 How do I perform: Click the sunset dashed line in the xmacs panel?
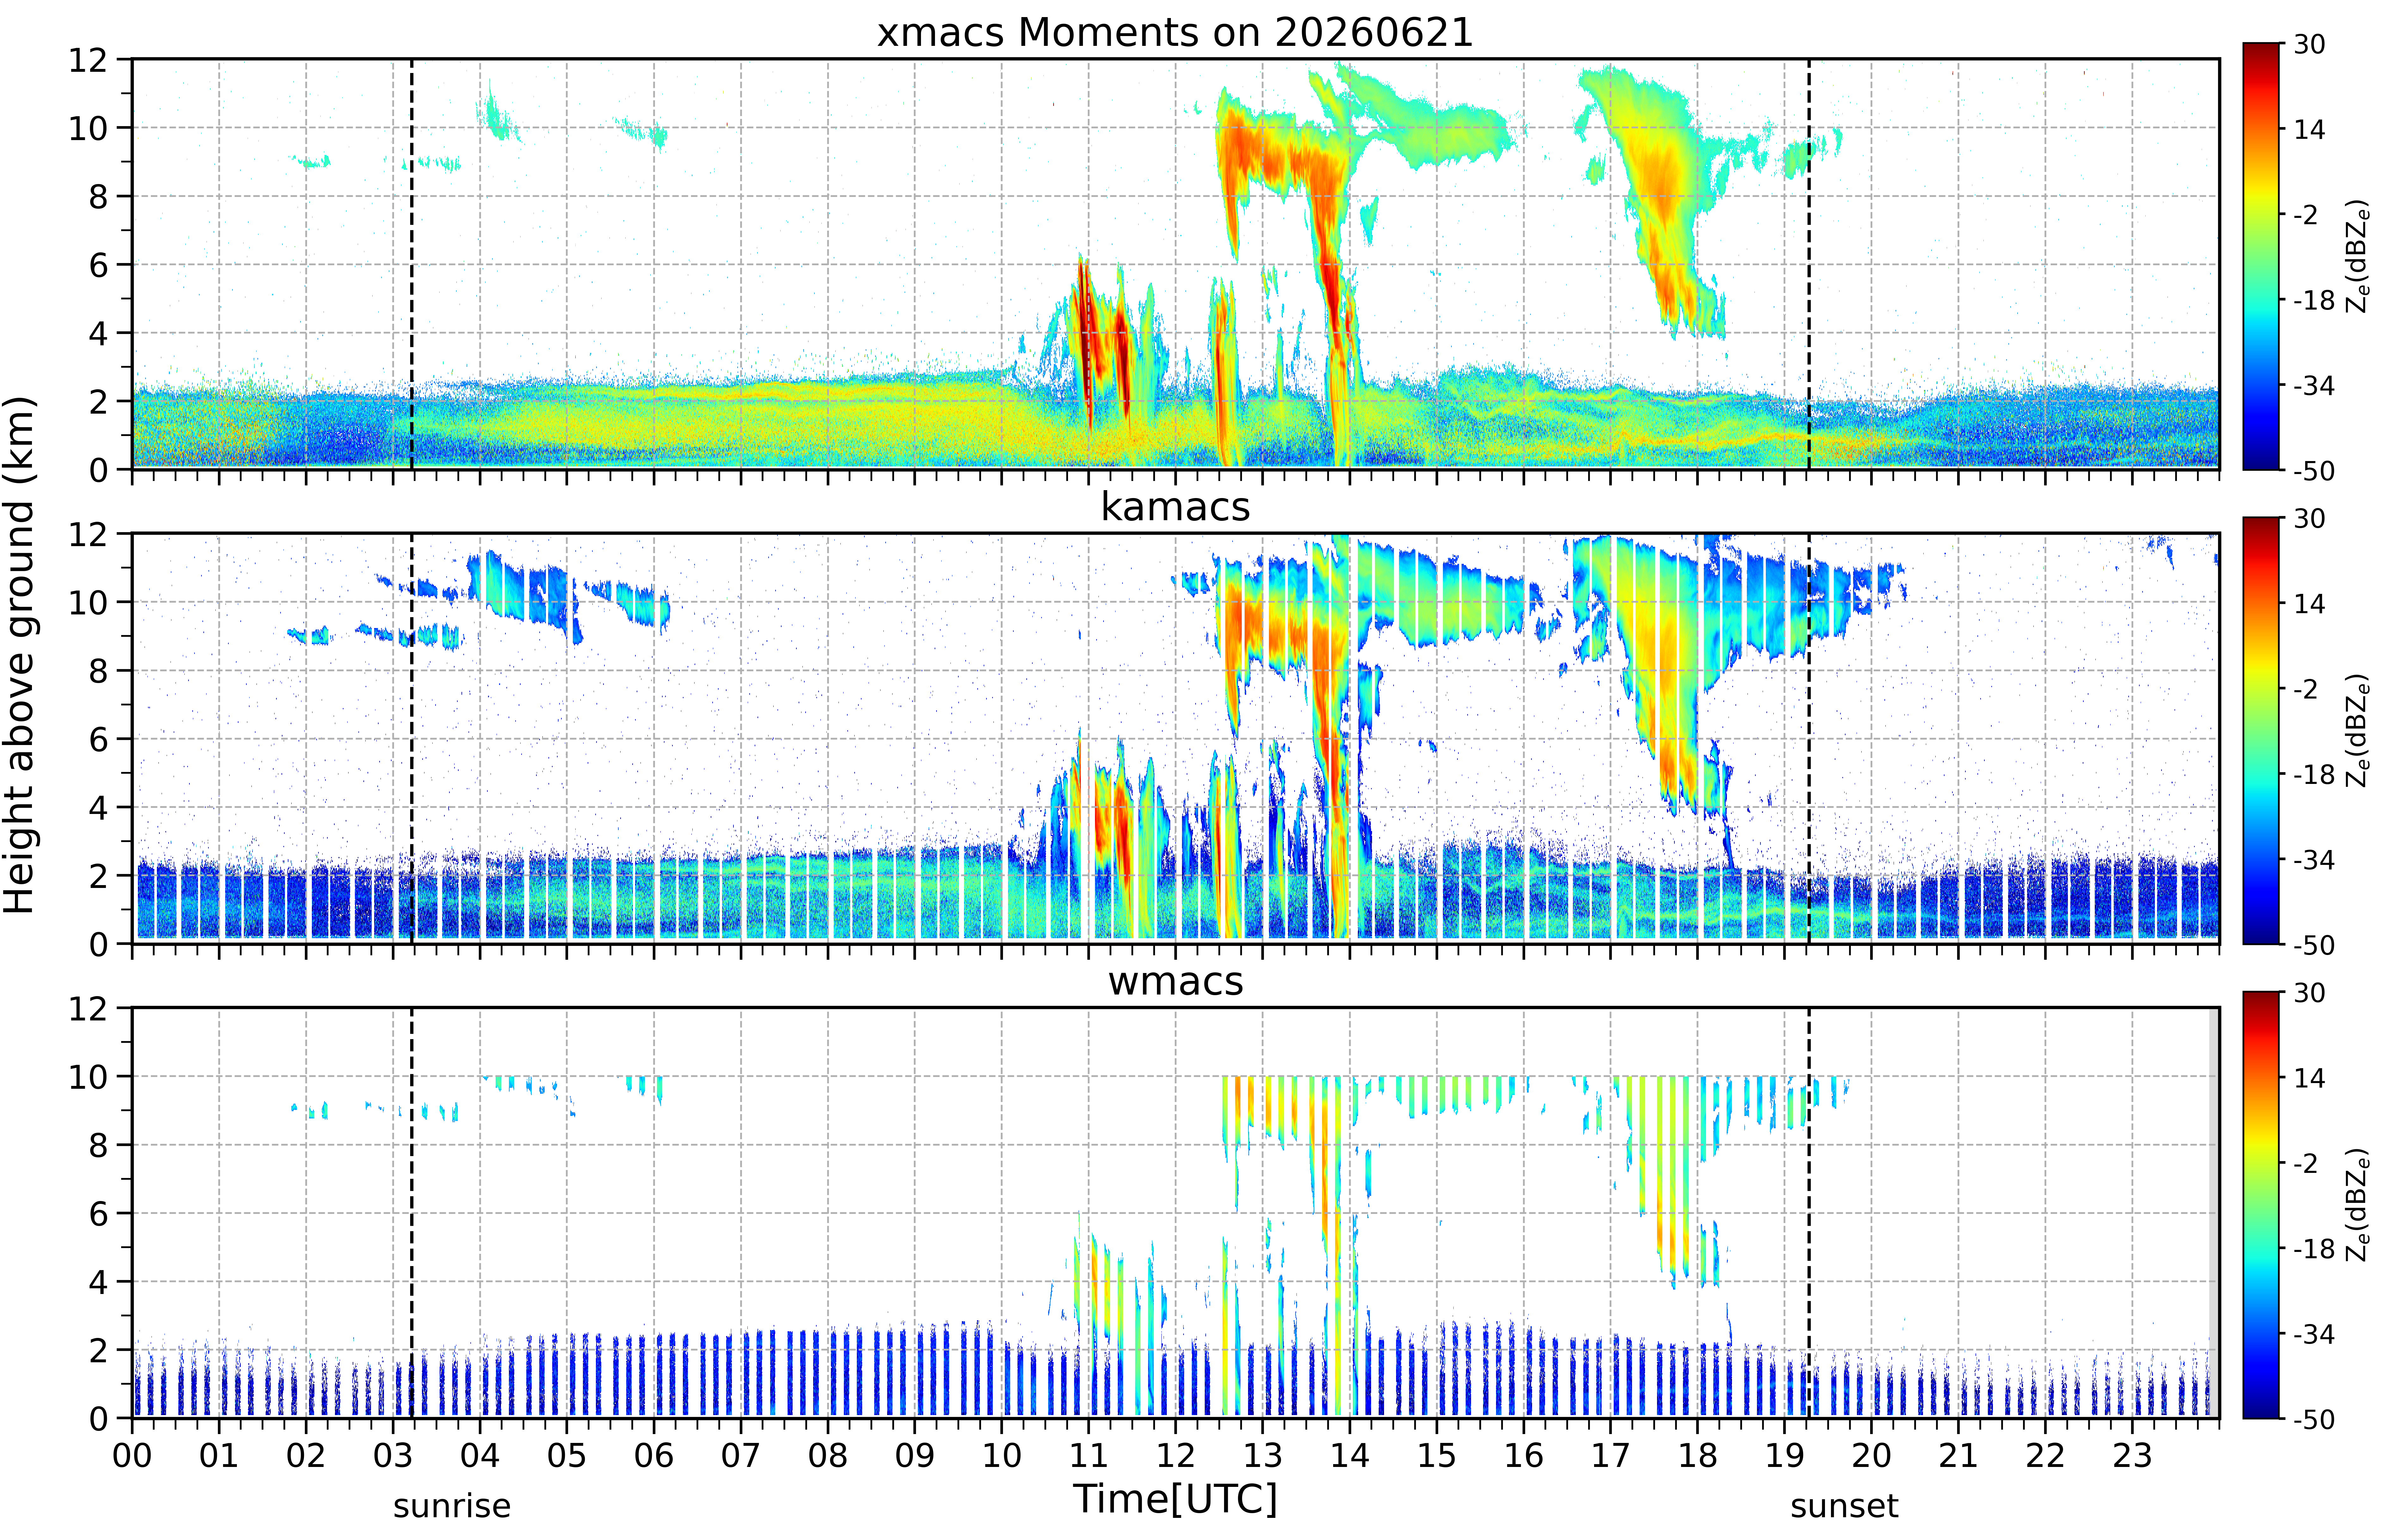pyautogui.click(x=1809, y=264)
